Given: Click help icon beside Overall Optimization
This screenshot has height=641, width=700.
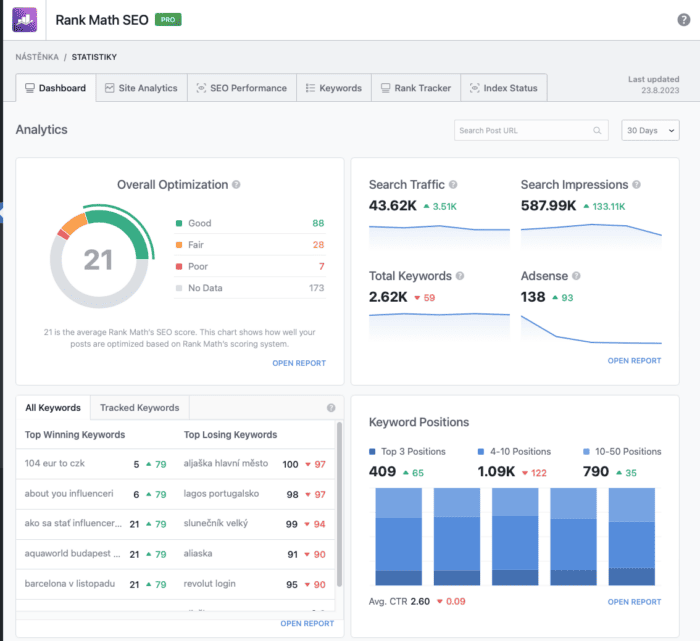Looking at the screenshot, I should [x=237, y=185].
